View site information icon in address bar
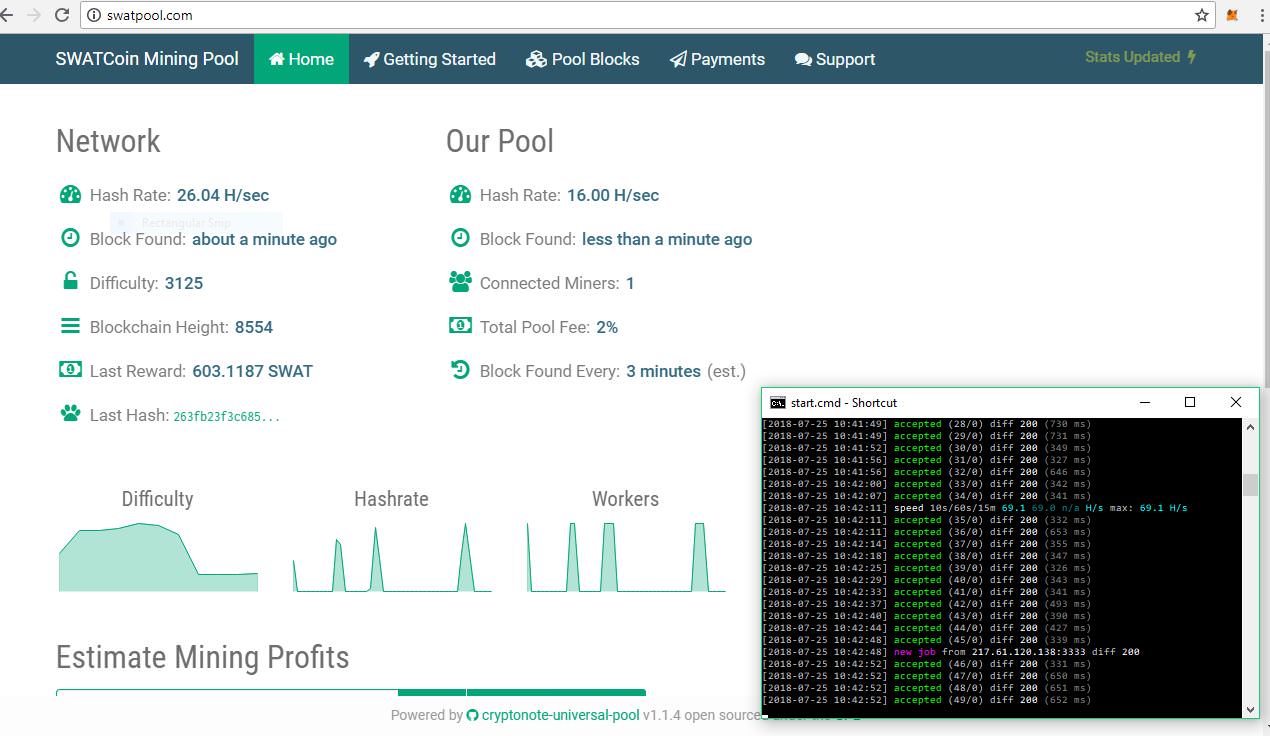Image resolution: width=1270 pixels, height=736 pixels. (x=94, y=15)
